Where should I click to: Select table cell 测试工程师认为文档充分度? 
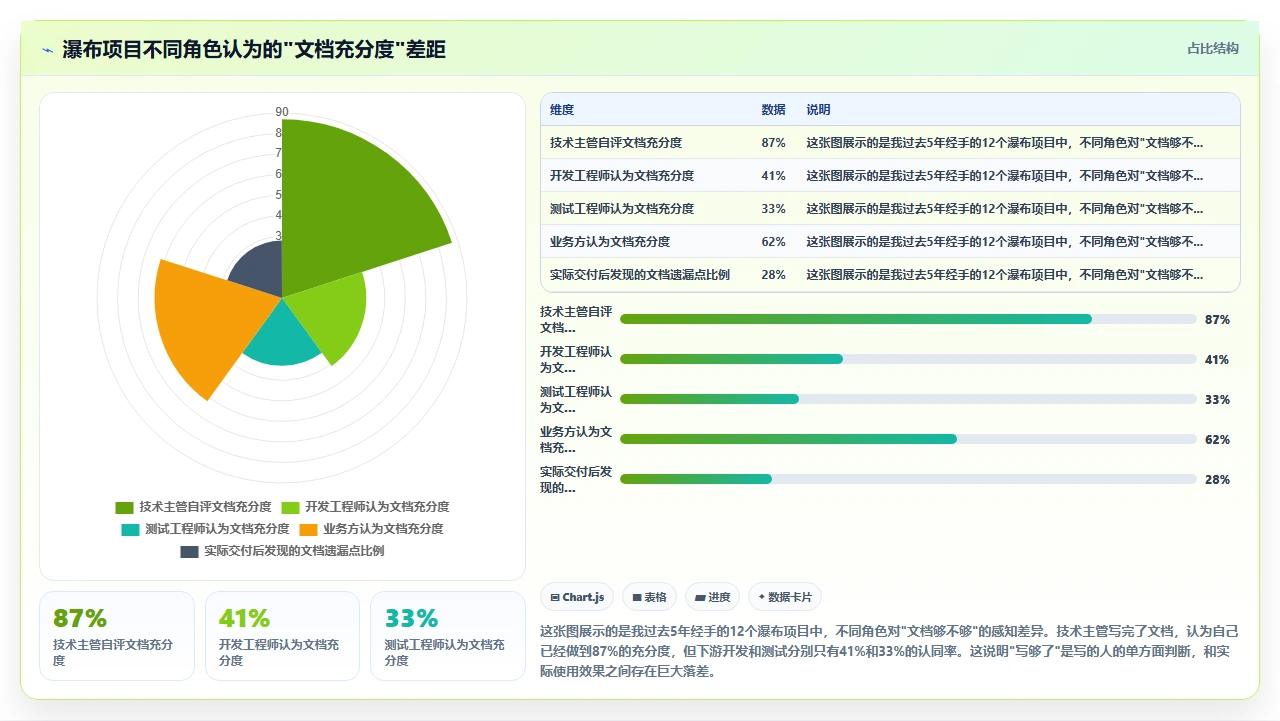(622, 209)
